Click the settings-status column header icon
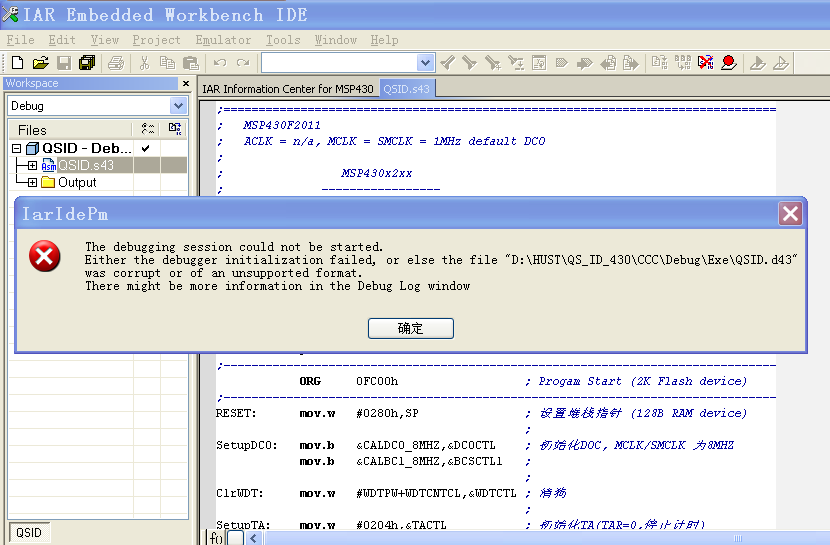 [x=147, y=129]
